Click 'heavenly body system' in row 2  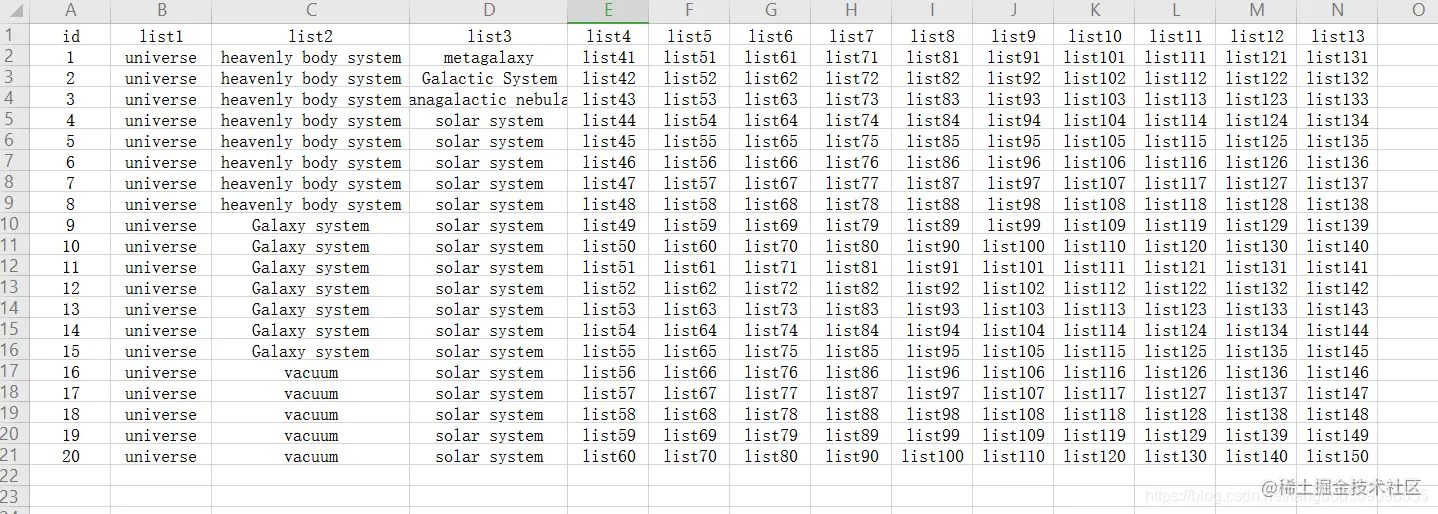click(311, 57)
